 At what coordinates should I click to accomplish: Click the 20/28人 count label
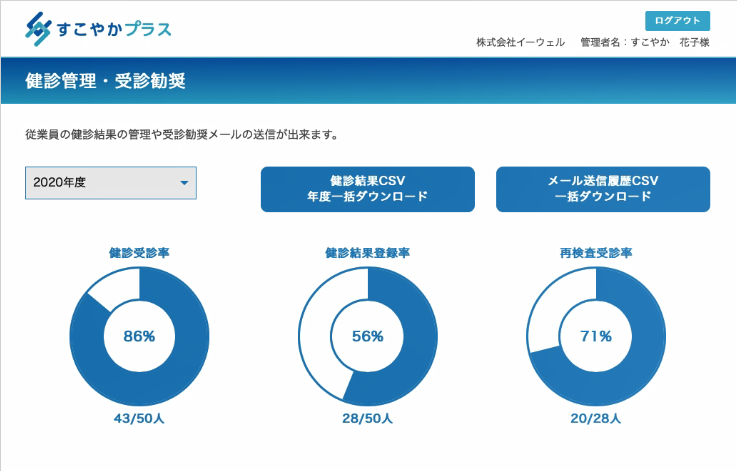click(x=596, y=418)
